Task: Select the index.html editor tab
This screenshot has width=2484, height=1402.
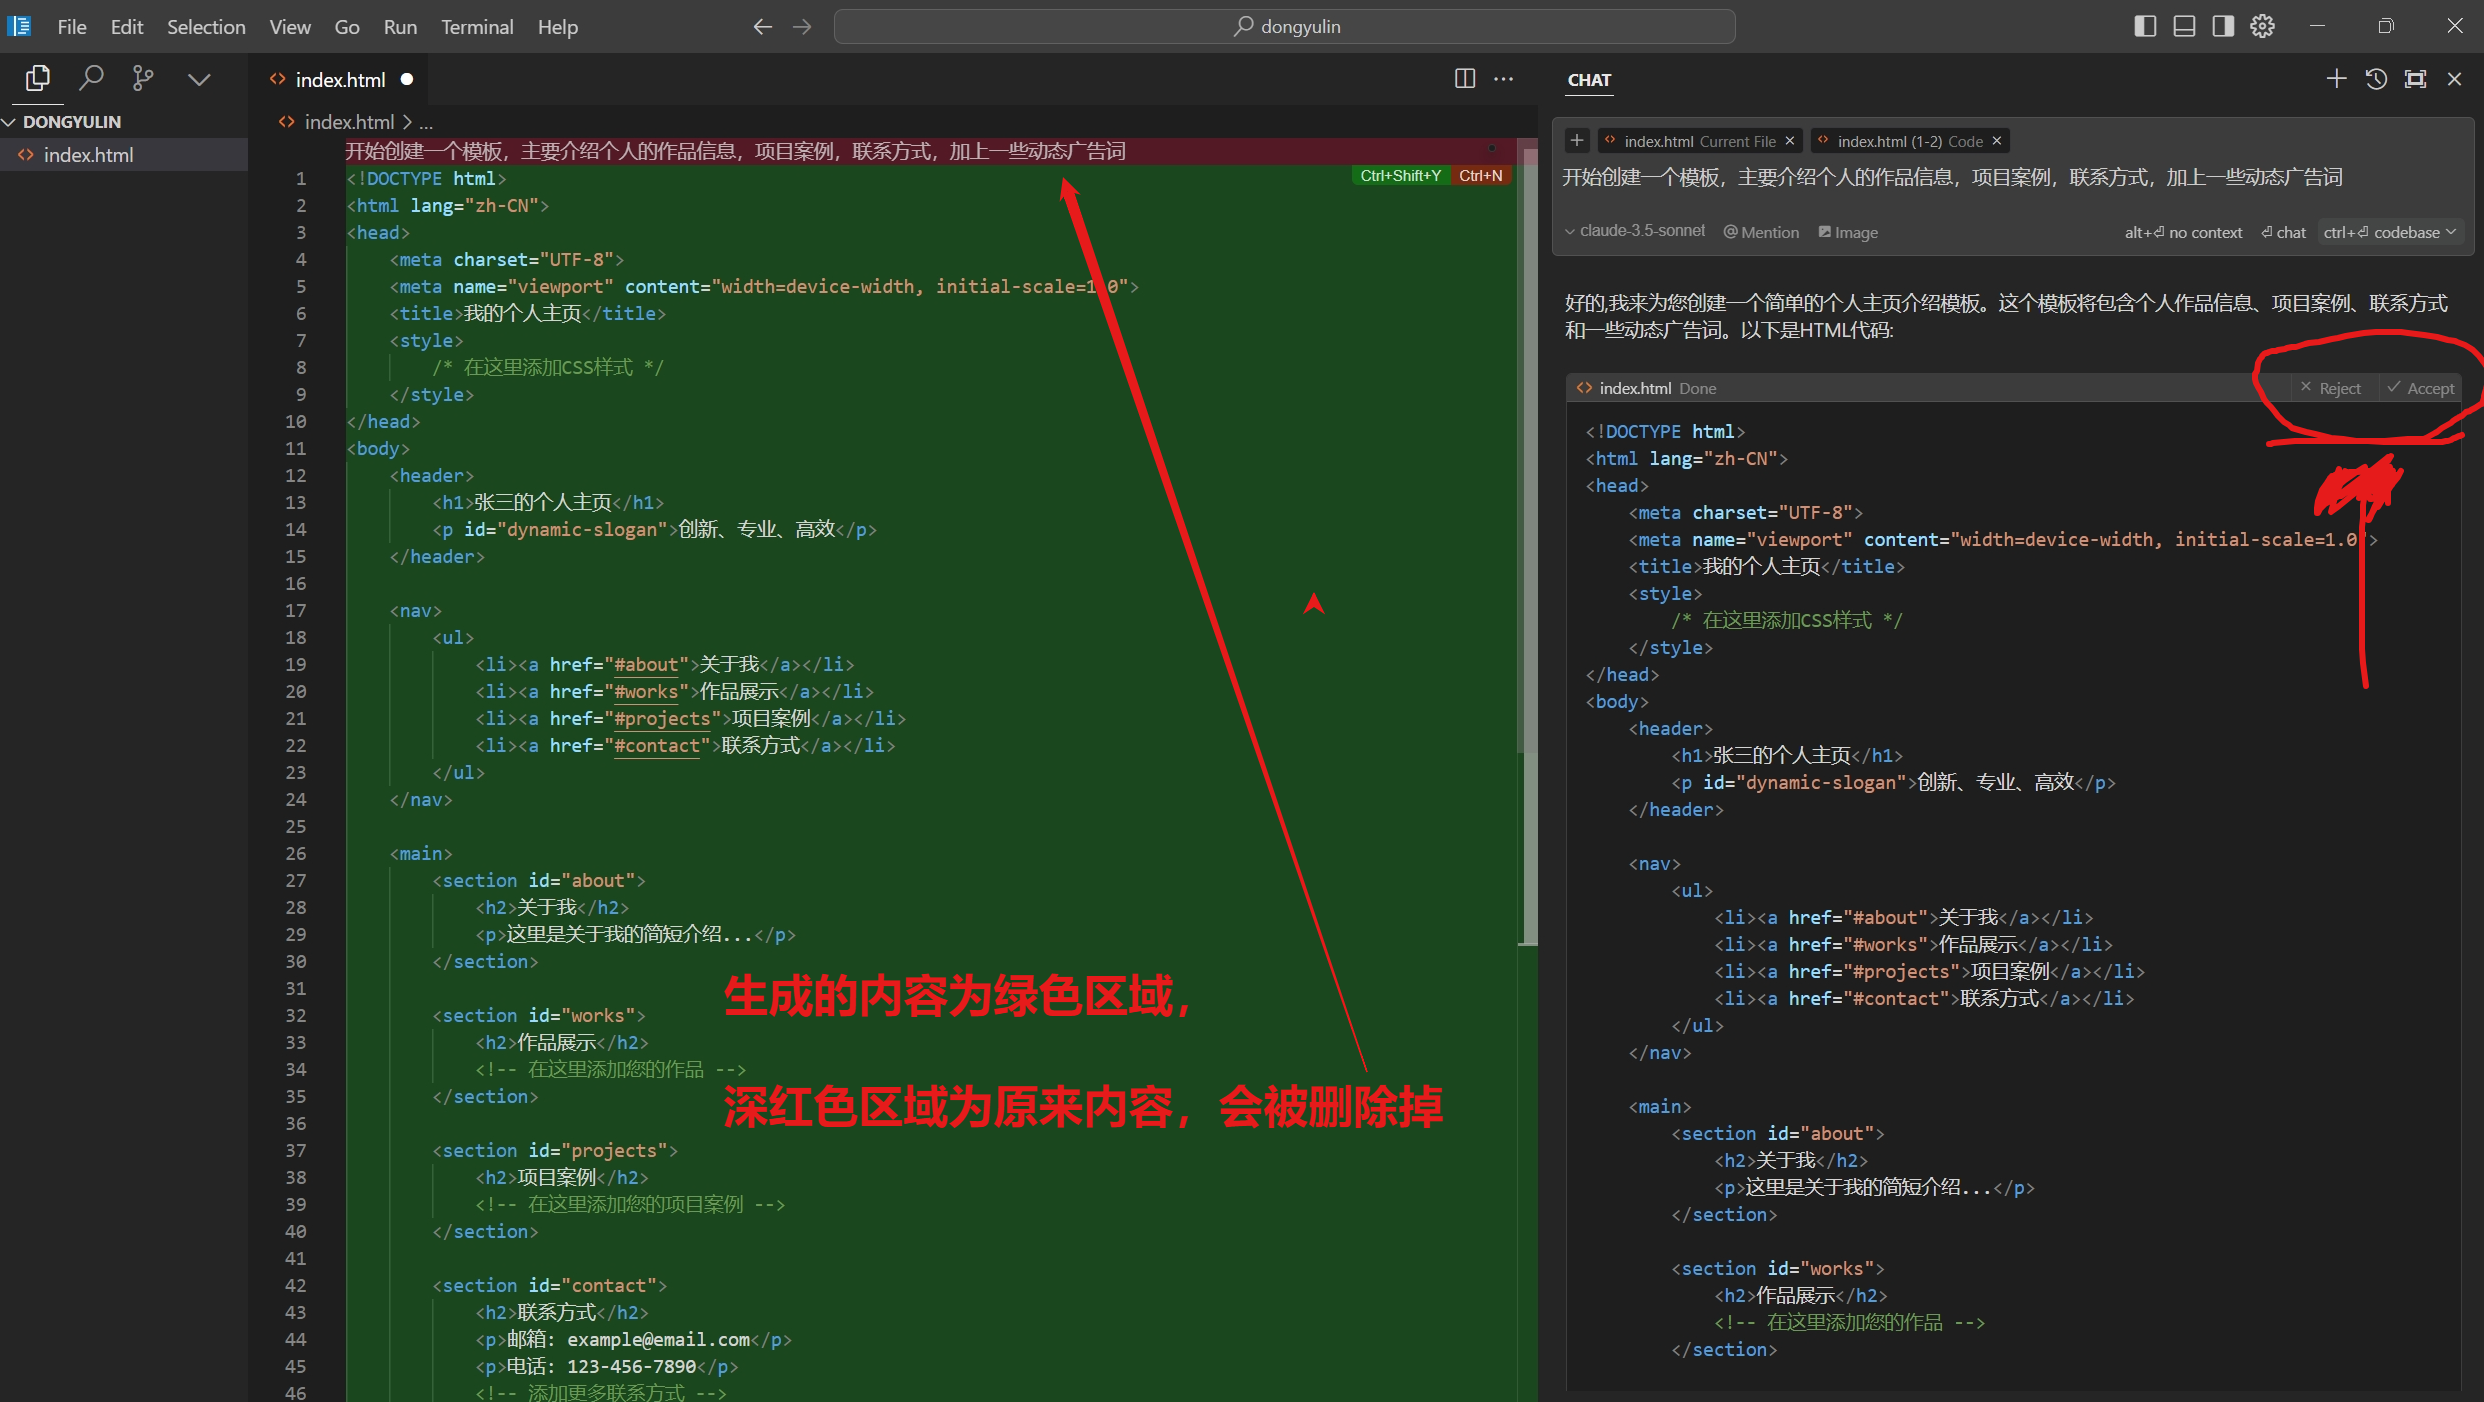Action: coord(339,79)
